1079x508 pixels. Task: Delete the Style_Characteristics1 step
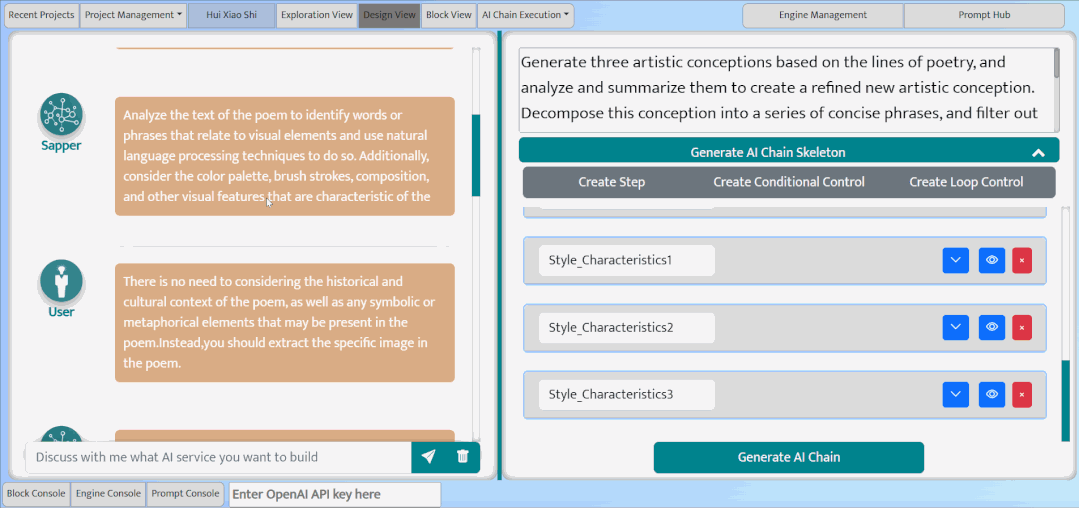click(1022, 261)
